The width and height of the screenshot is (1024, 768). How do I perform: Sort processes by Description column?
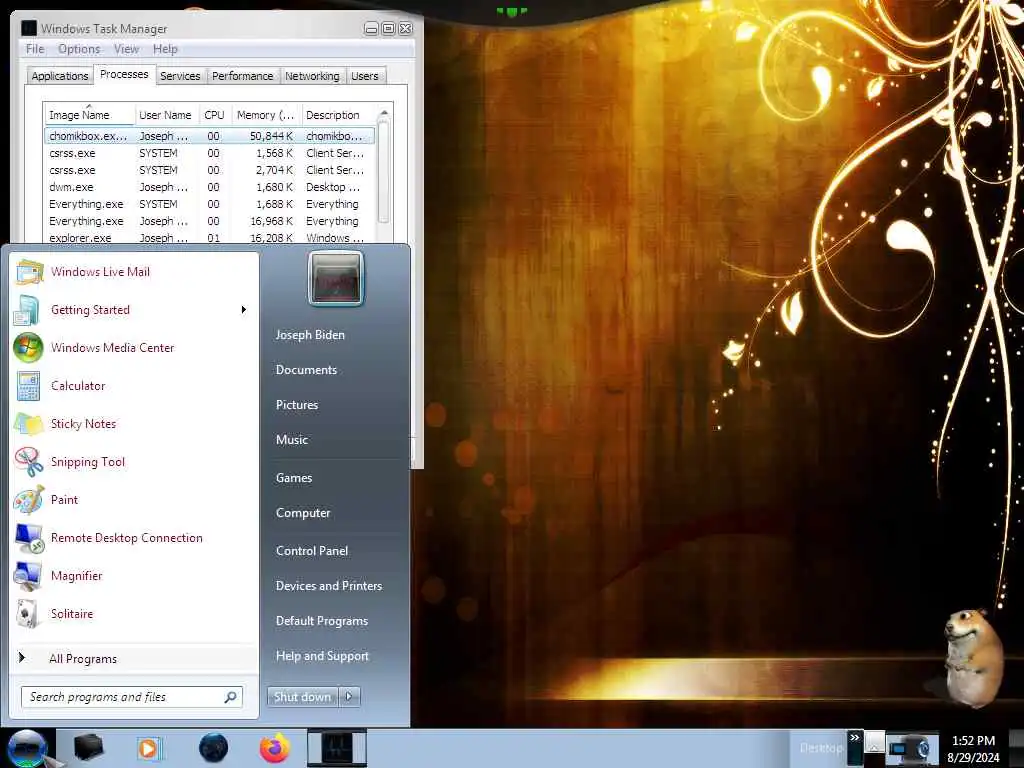(x=338, y=115)
